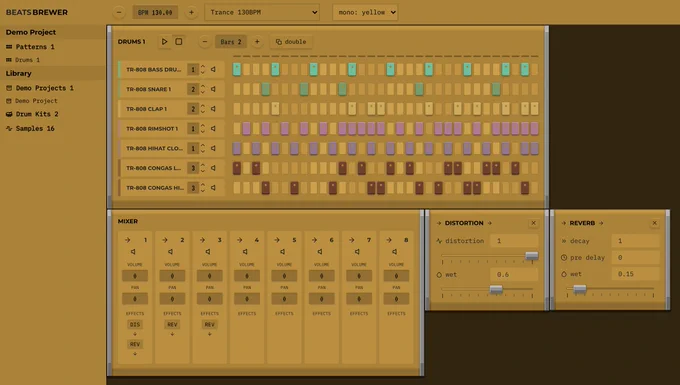Screen dimensions: 680x385
Task: Change Clap 1 track mixer channel stepper
Action: tap(203, 109)
